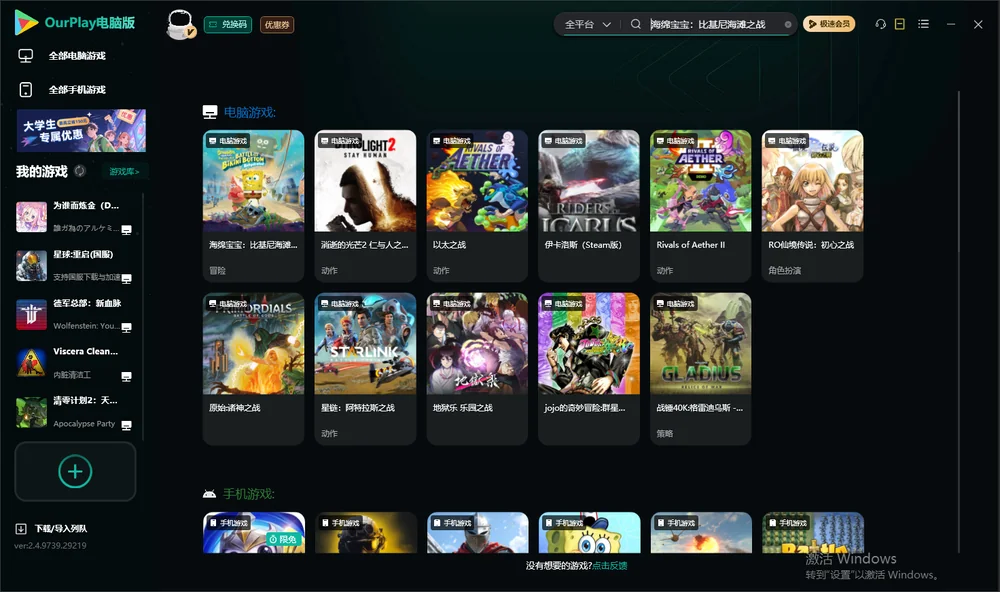1000x592 pixels.
Task: Open the 地狱乐 乐园之战 card
Action: [x=477, y=368]
